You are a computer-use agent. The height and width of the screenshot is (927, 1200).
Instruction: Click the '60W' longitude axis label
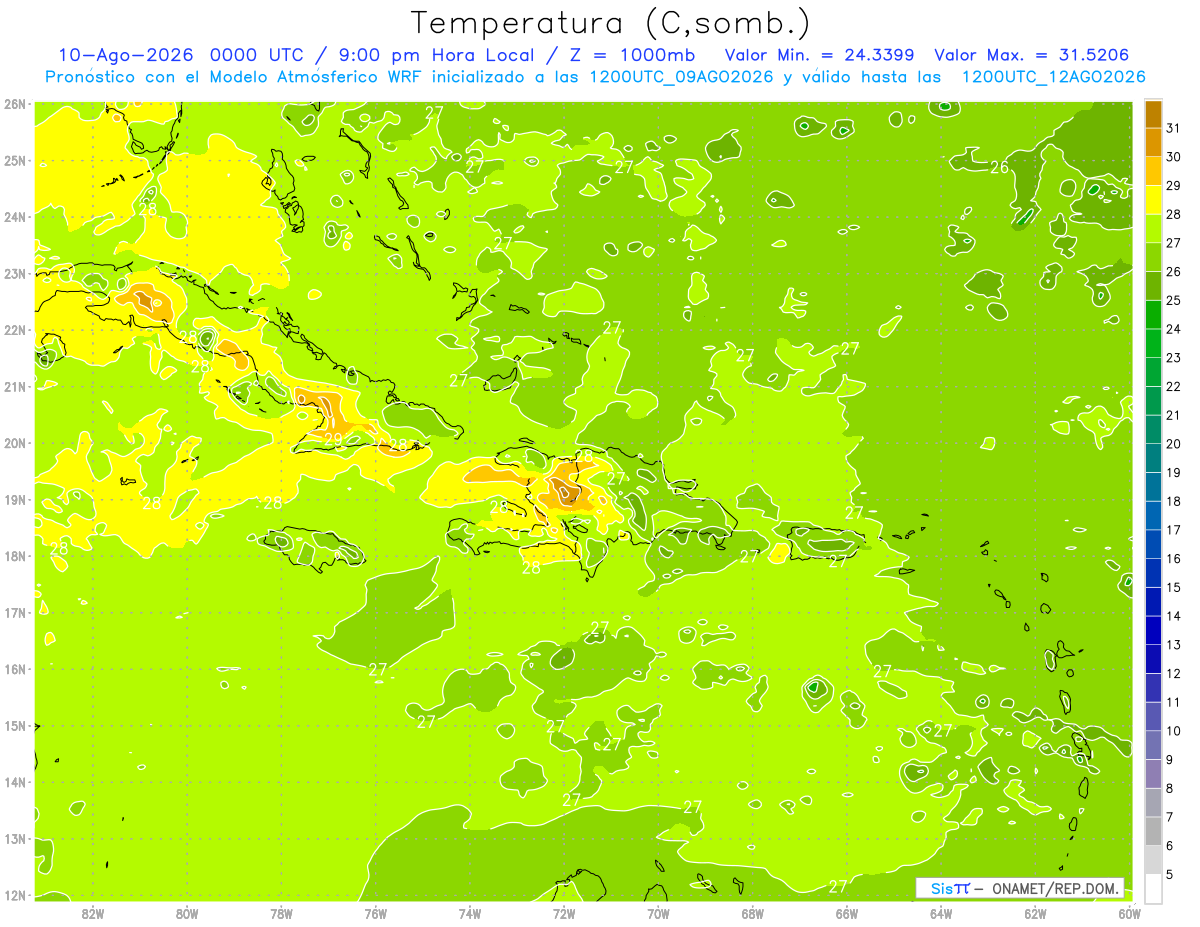tap(1128, 913)
